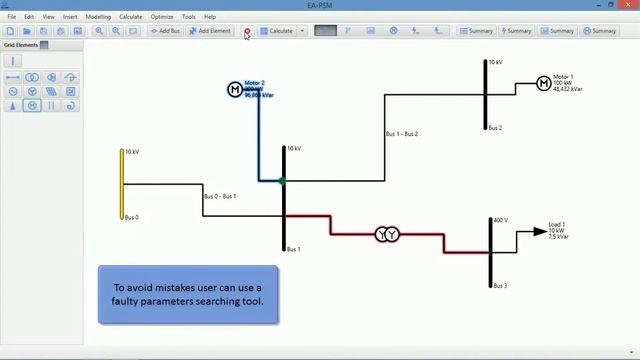Zoom out with the minus magnifier icon

coord(116,31)
